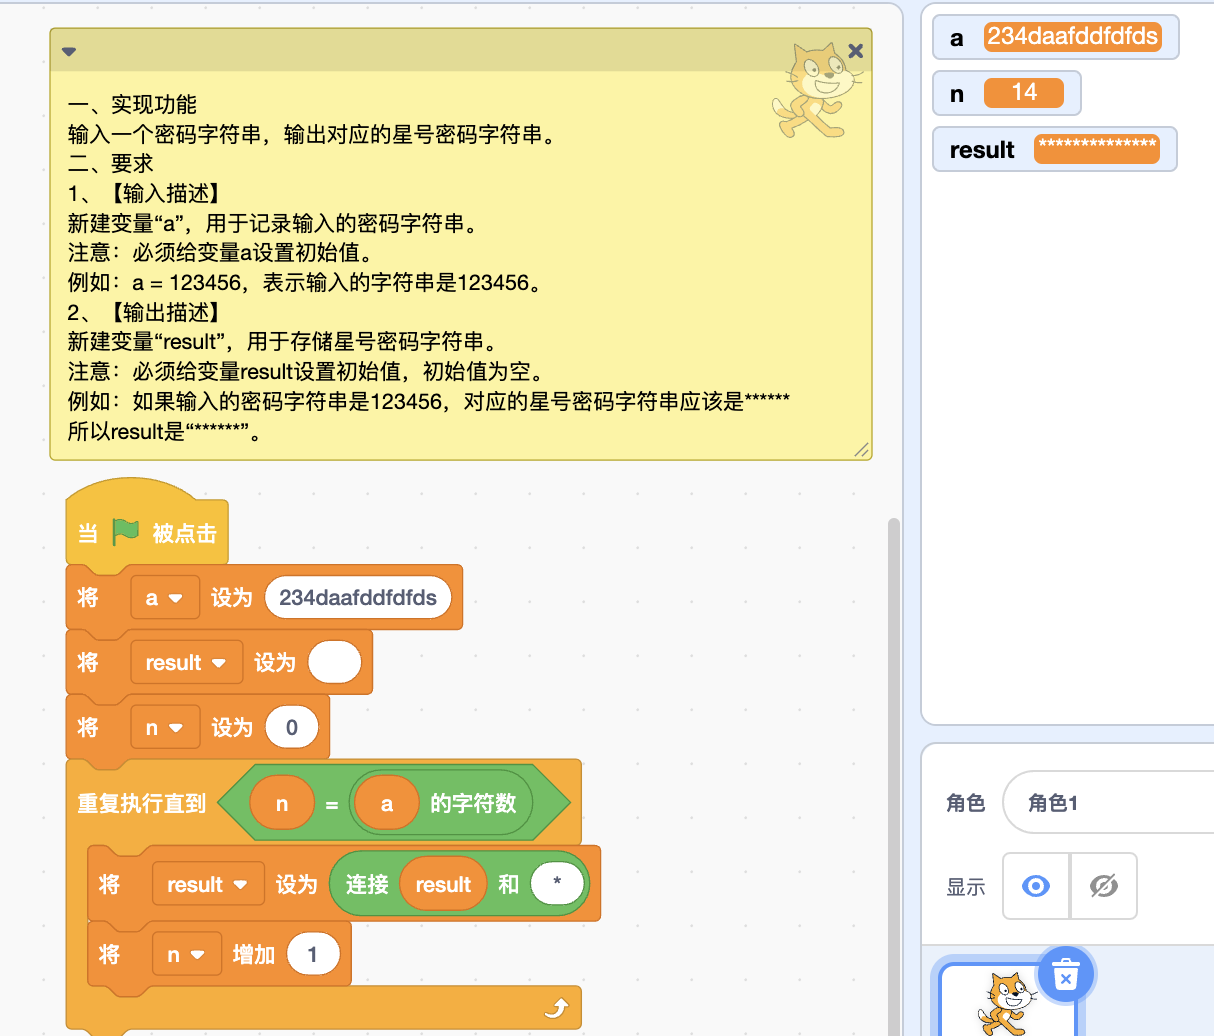Click the green flag in hat block
The width and height of the screenshot is (1214, 1036).
point(126,532)
